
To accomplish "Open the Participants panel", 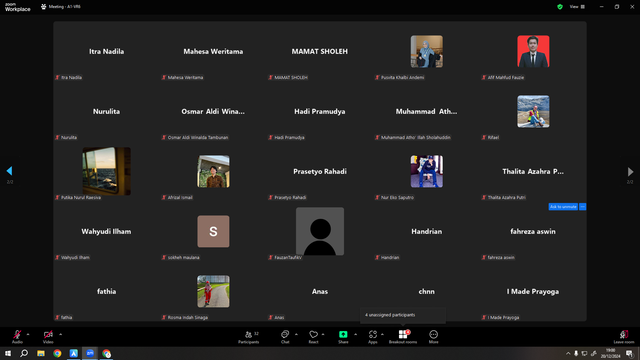I will point(249,336).
